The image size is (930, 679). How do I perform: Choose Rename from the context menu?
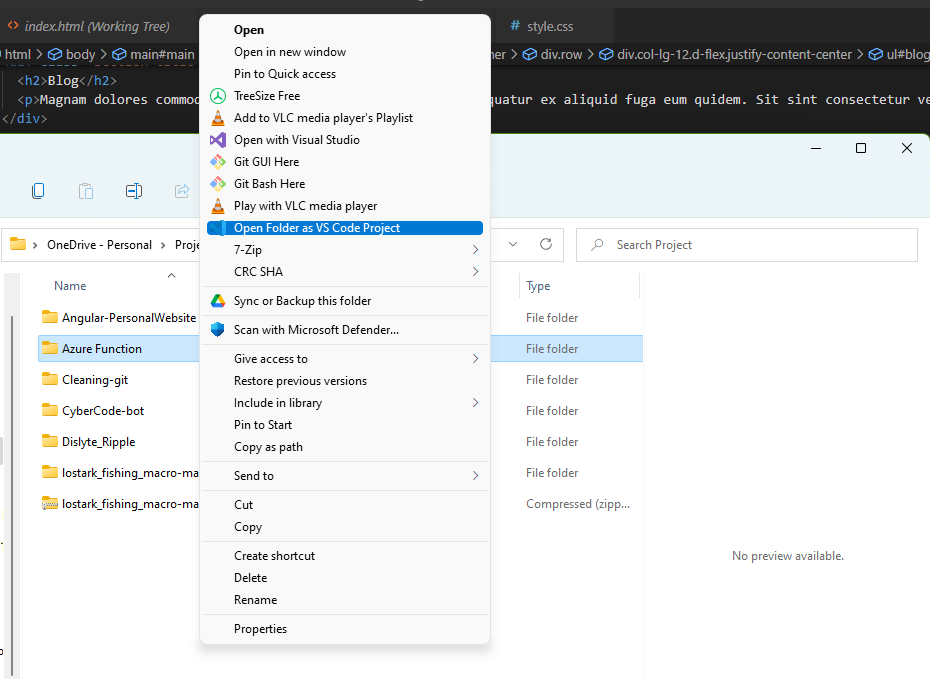(345, 600)
